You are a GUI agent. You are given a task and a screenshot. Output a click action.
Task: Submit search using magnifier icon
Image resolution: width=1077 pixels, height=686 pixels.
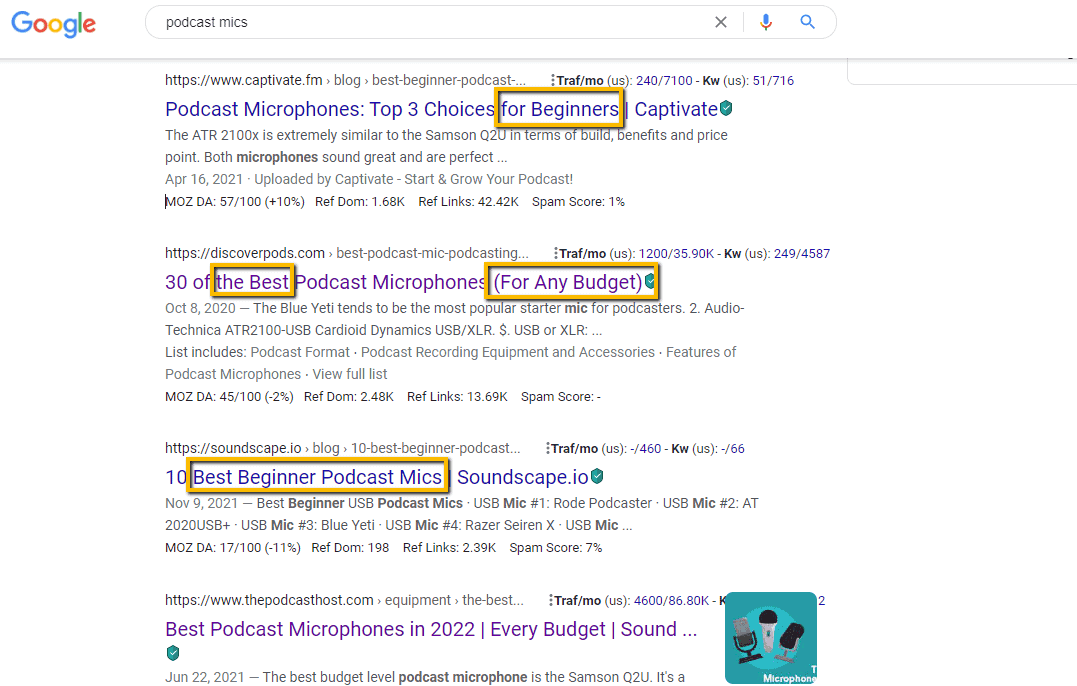pyautogui.click(x=808, y=22)
